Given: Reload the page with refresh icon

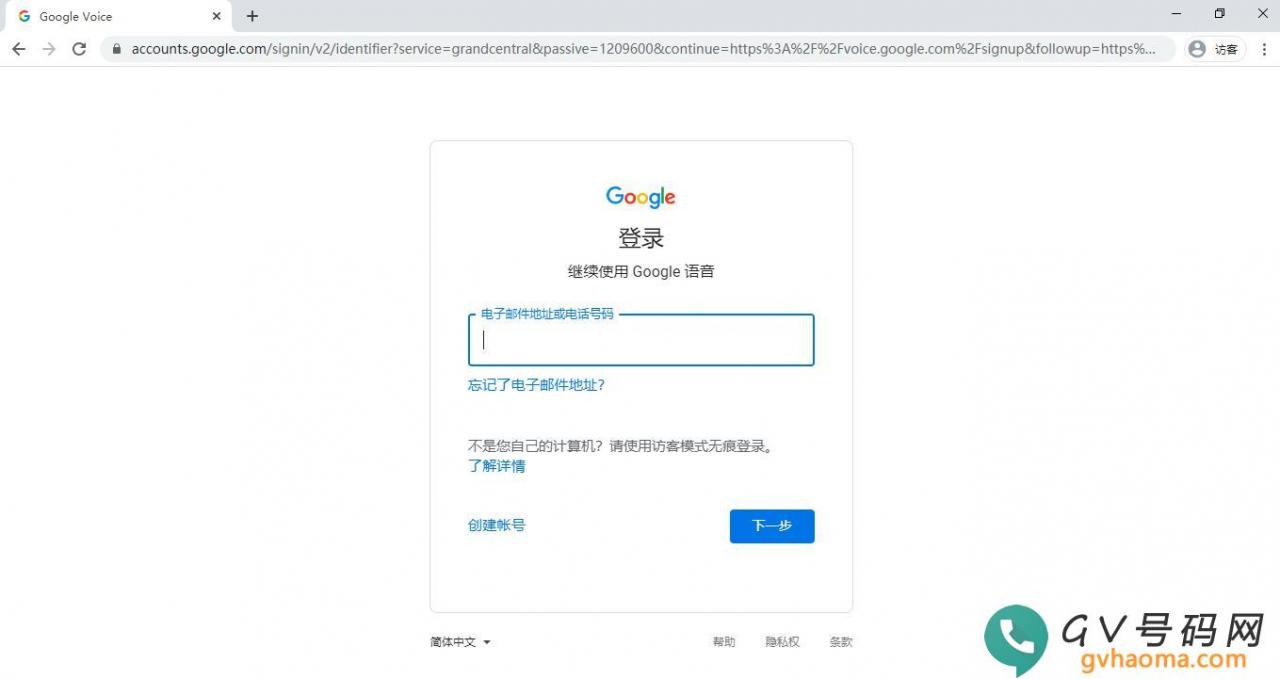Looking at the screenshot, I should pos(79,49).
